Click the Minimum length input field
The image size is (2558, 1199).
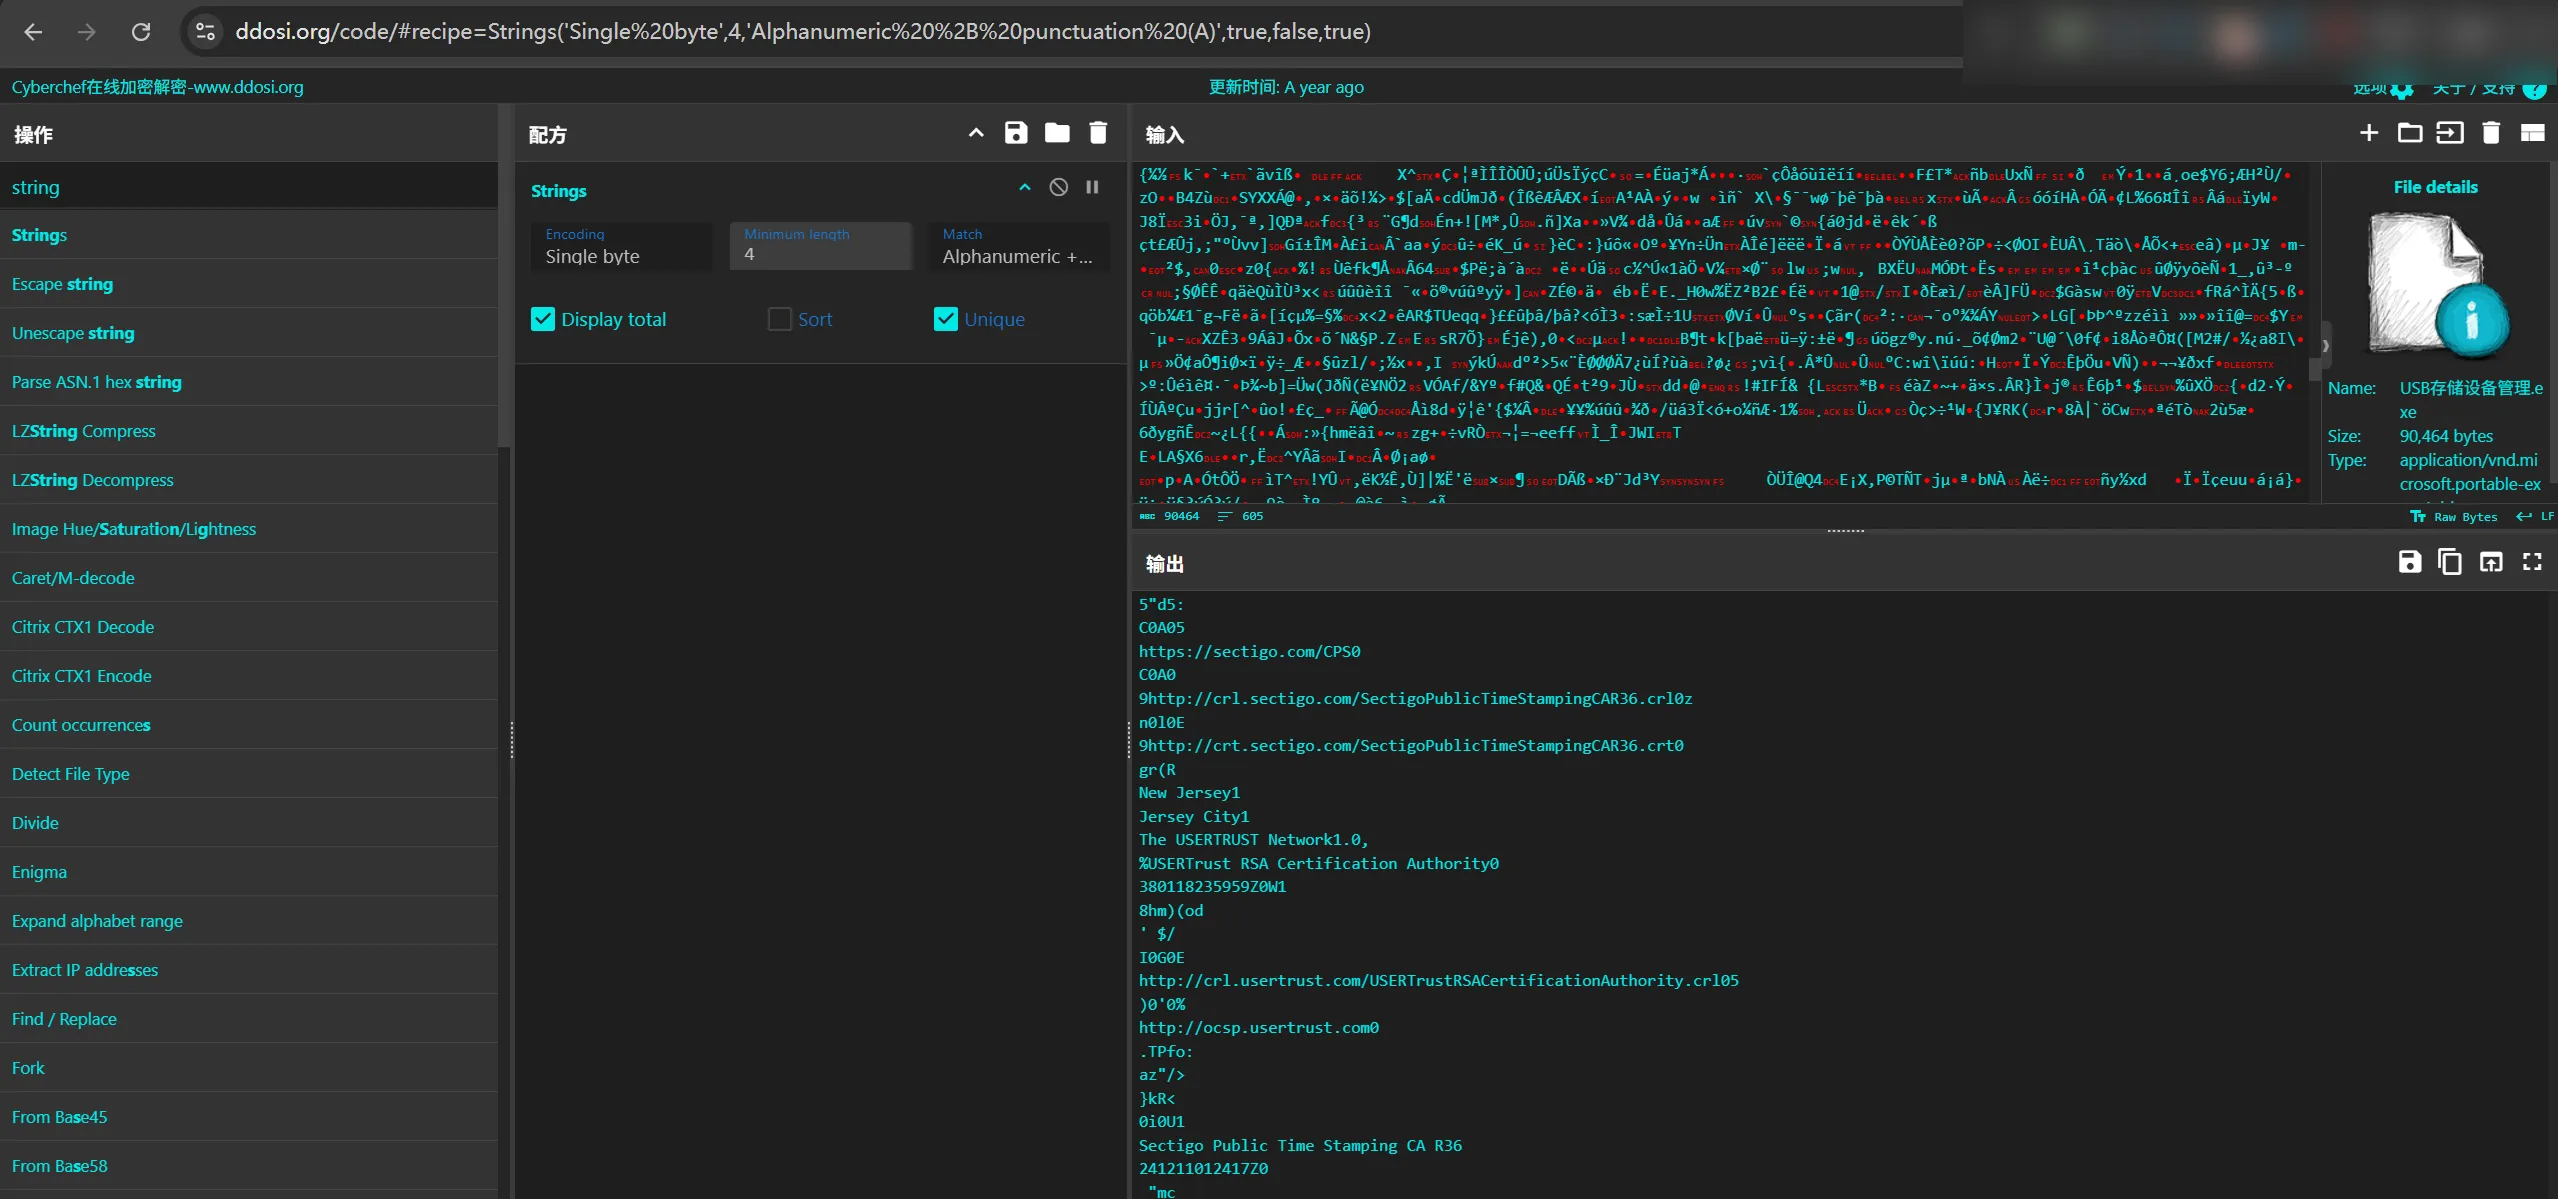pos(820,255)
